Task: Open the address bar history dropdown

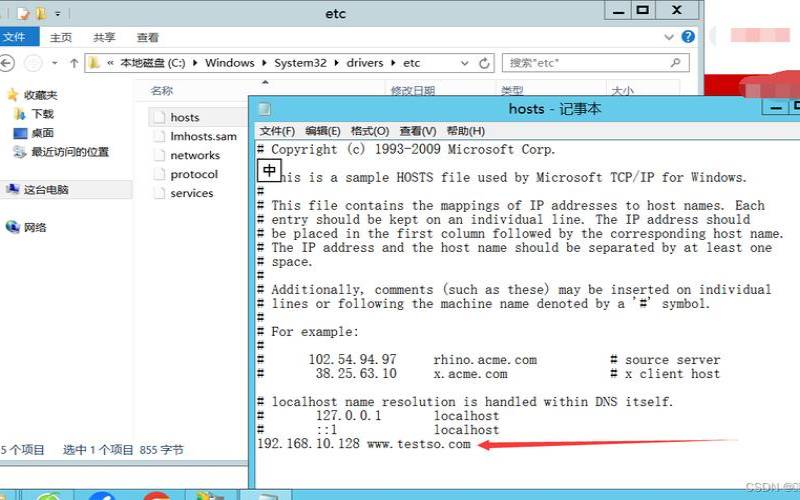Action: [464, 63]
